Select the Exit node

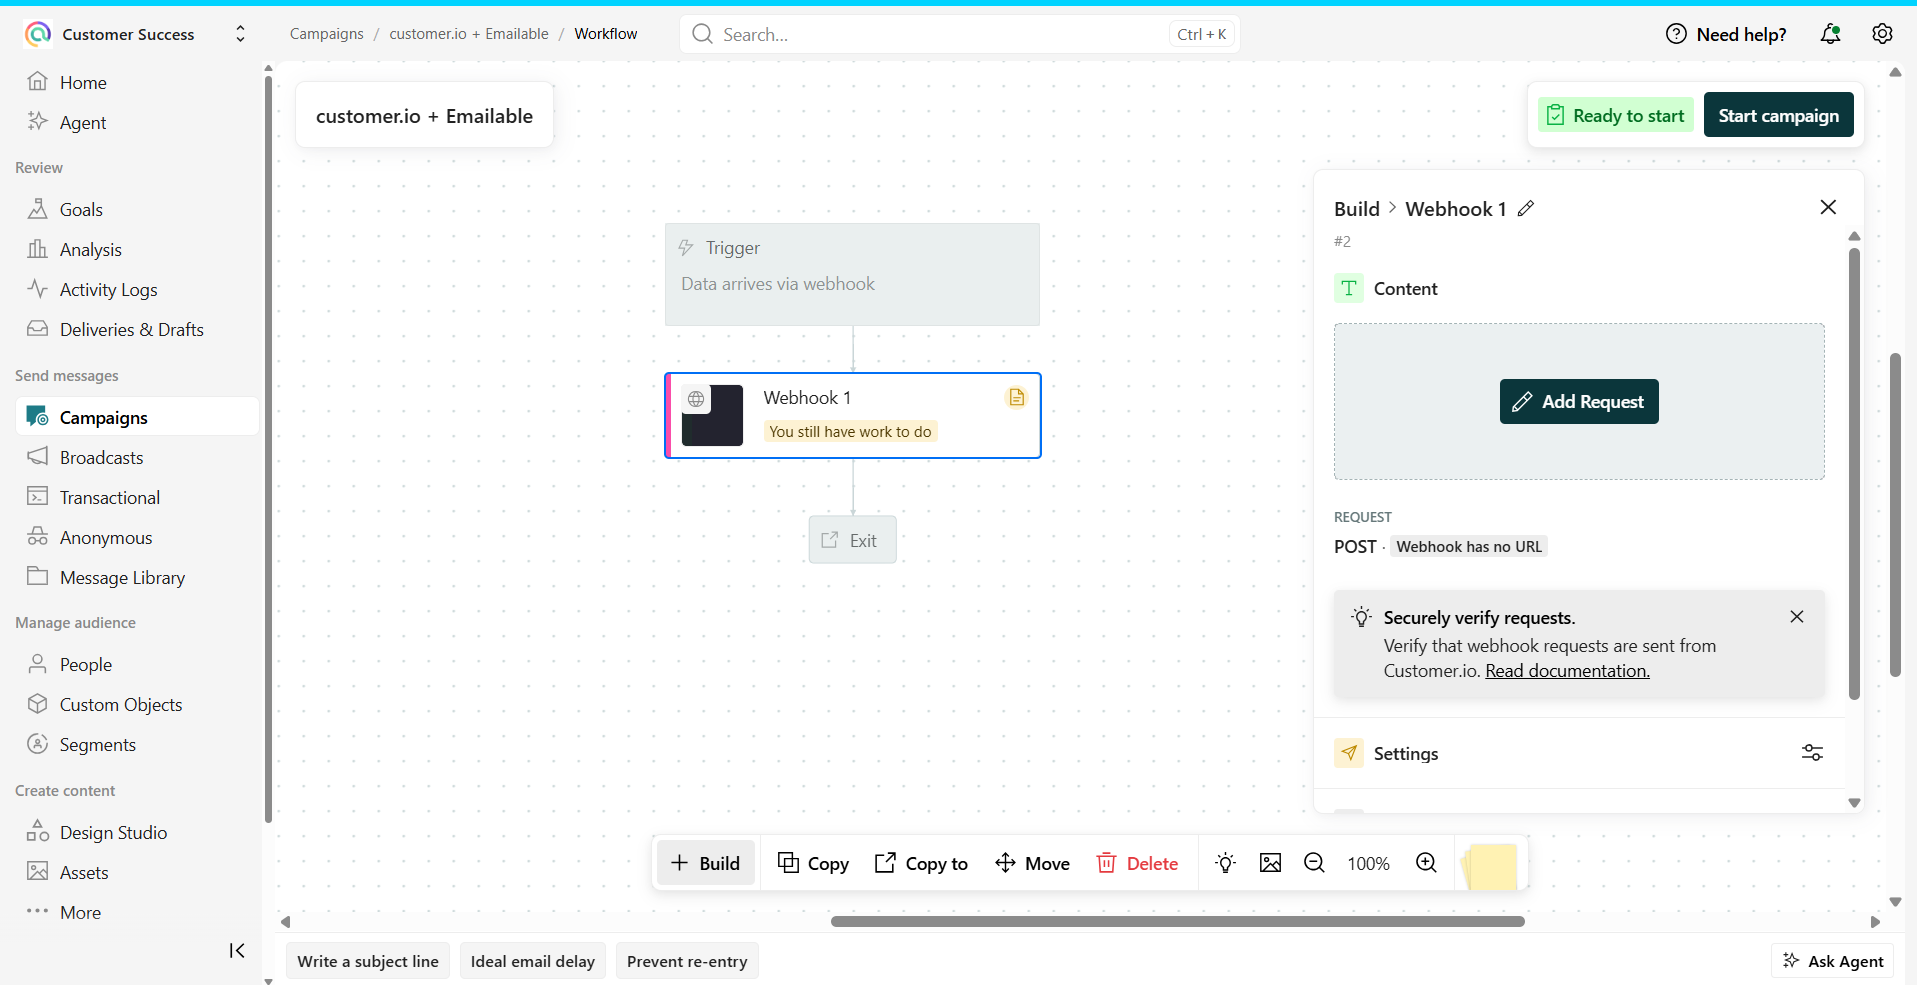852,540
